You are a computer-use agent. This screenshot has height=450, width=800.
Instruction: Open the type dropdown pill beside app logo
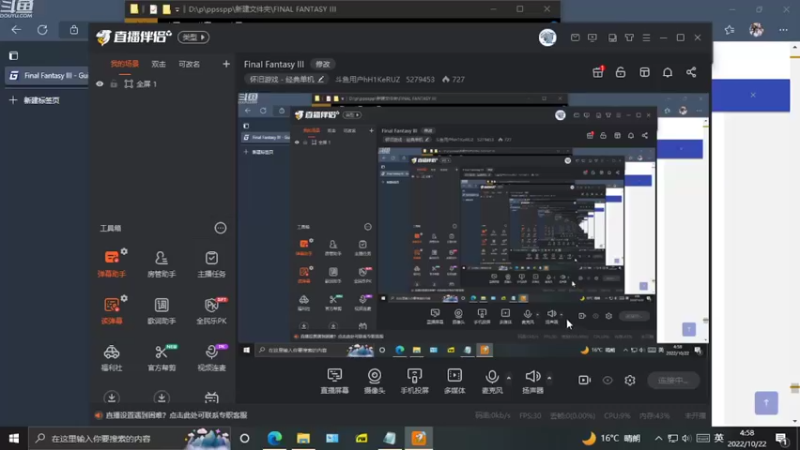coord(193,37)
